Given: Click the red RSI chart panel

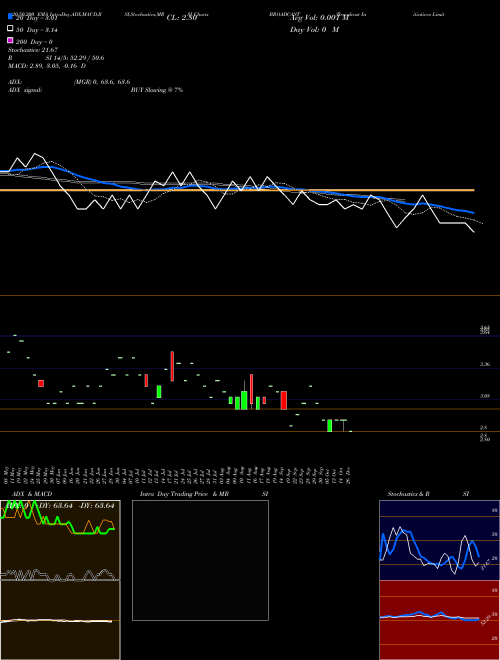Looking at the screenshot, I should pos(439,620).
